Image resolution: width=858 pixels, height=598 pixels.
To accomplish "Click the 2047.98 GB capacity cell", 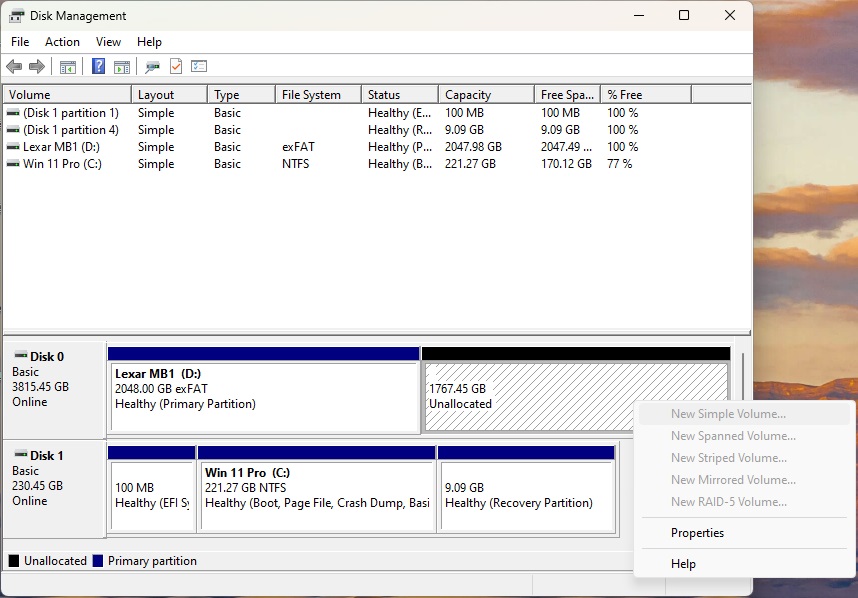I will (473, 147).
